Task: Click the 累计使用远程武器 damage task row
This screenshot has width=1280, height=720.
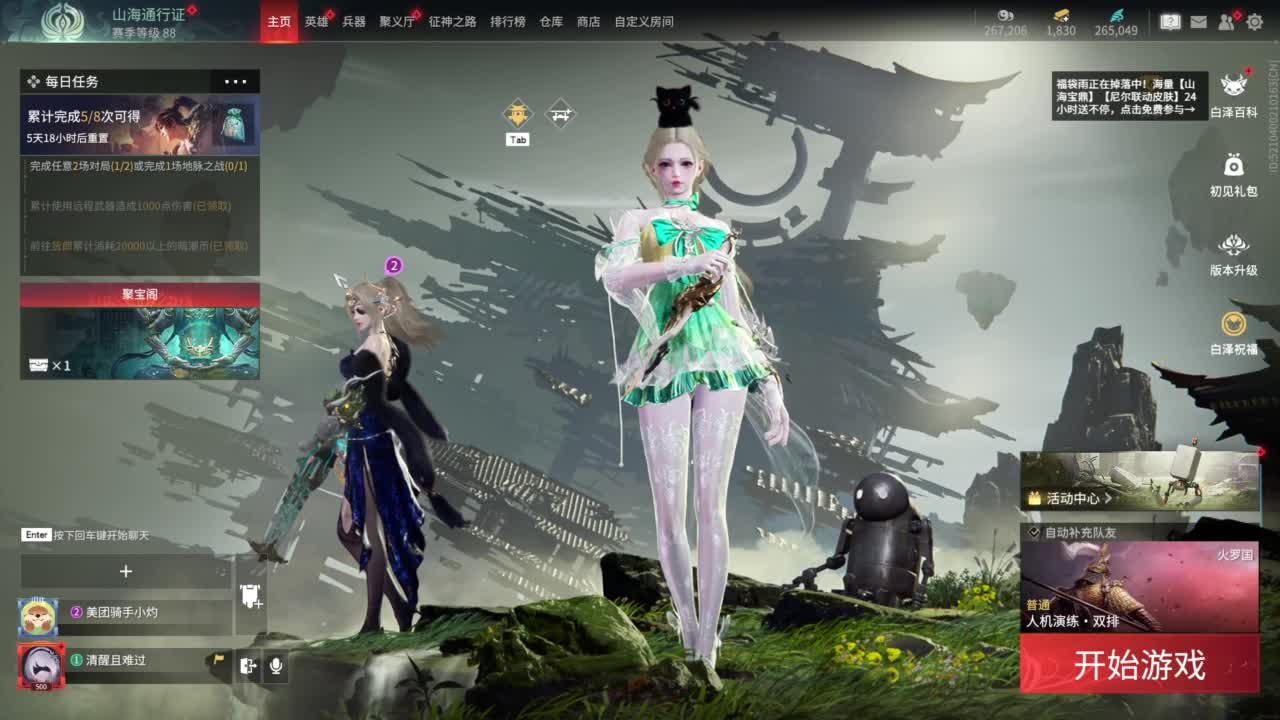Action: pos(140,205)
